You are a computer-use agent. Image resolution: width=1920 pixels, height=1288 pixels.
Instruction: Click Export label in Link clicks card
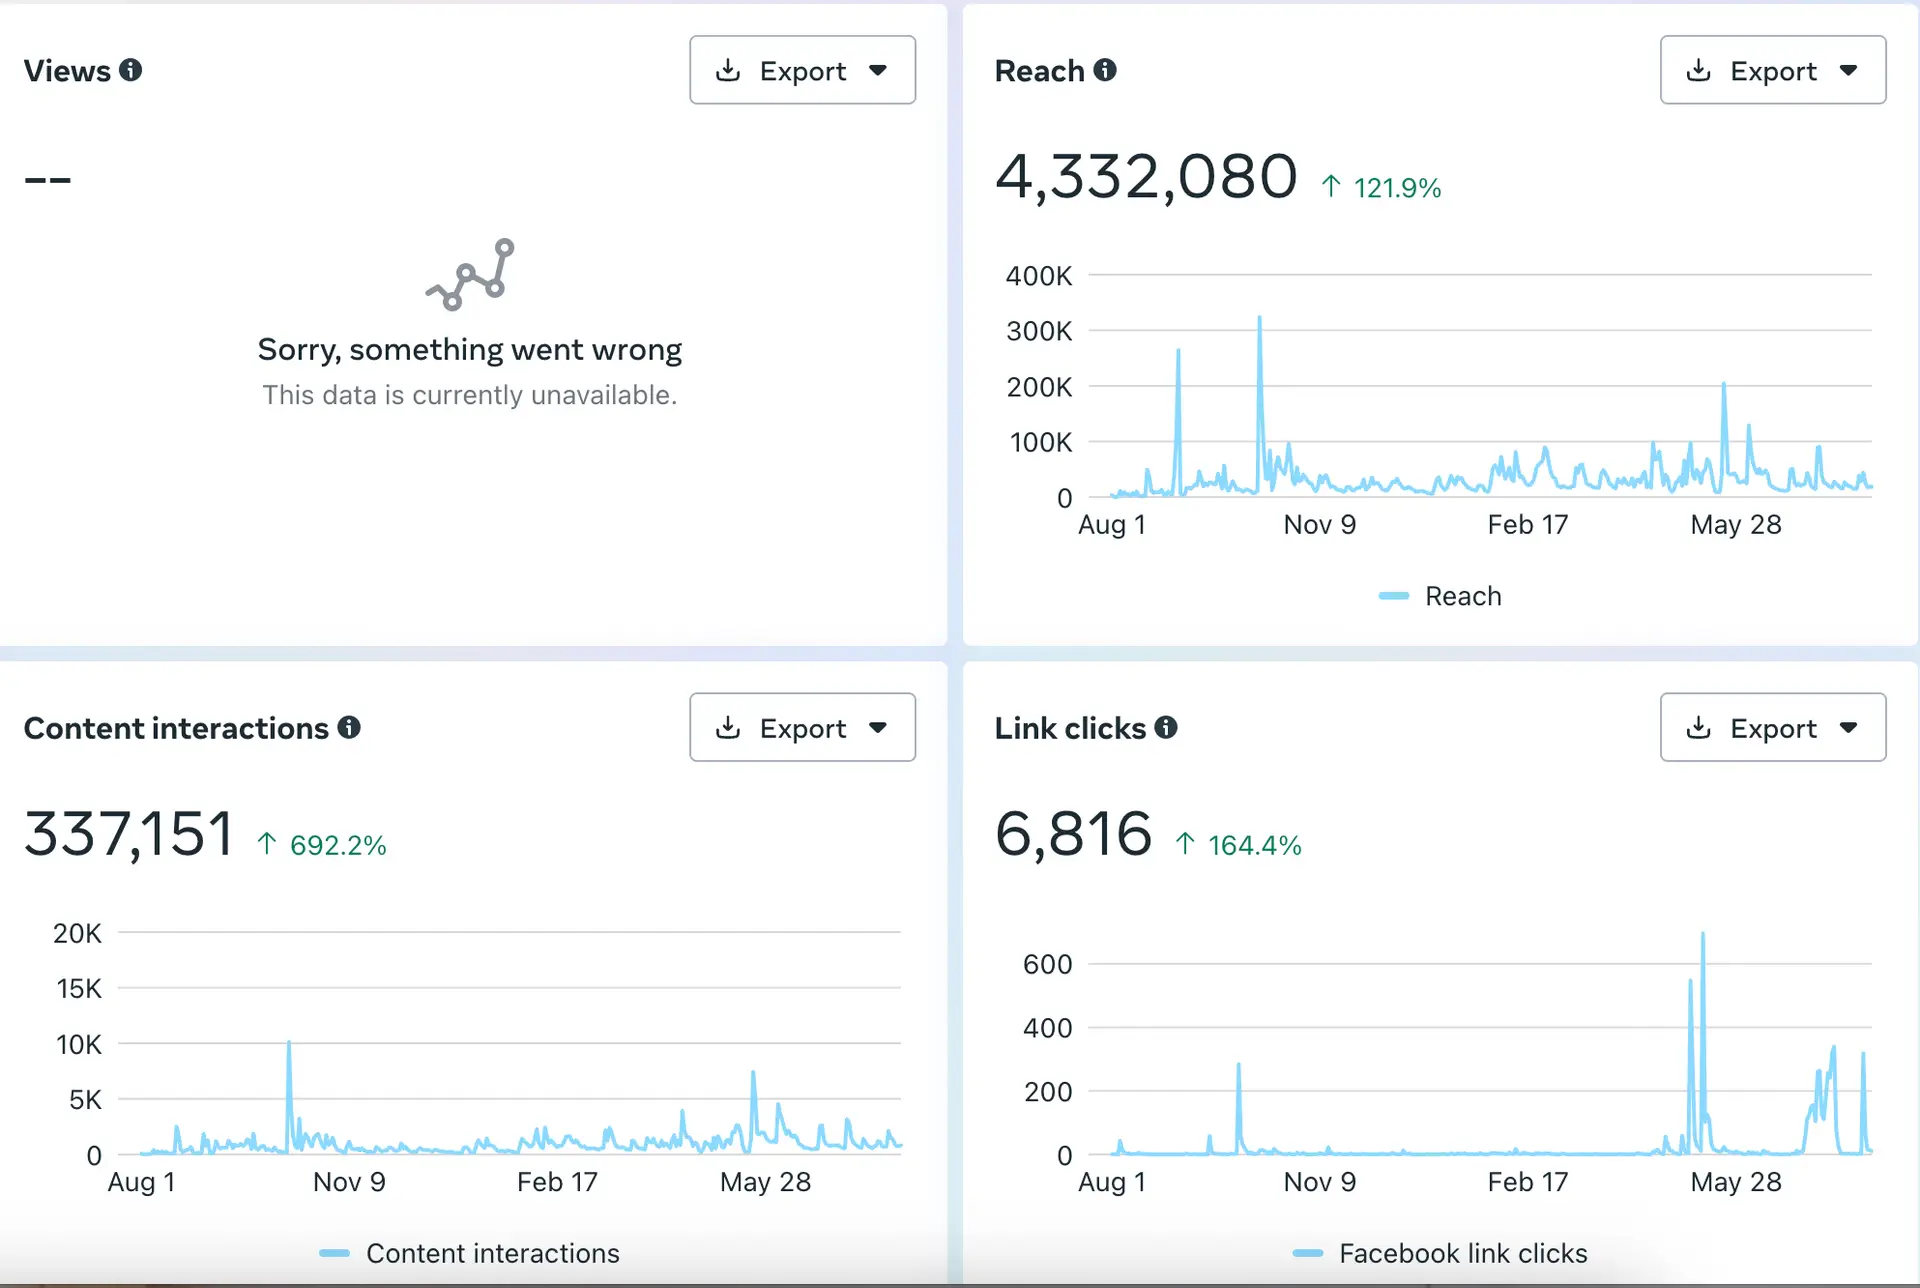coord(1773,728)
